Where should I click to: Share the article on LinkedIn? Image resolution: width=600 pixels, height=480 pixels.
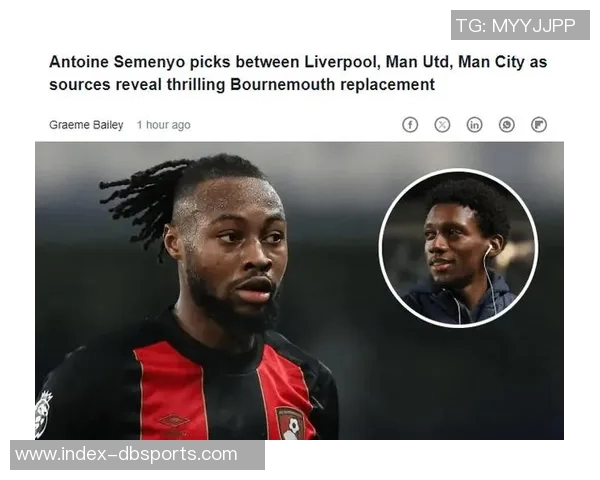(474, 125)
